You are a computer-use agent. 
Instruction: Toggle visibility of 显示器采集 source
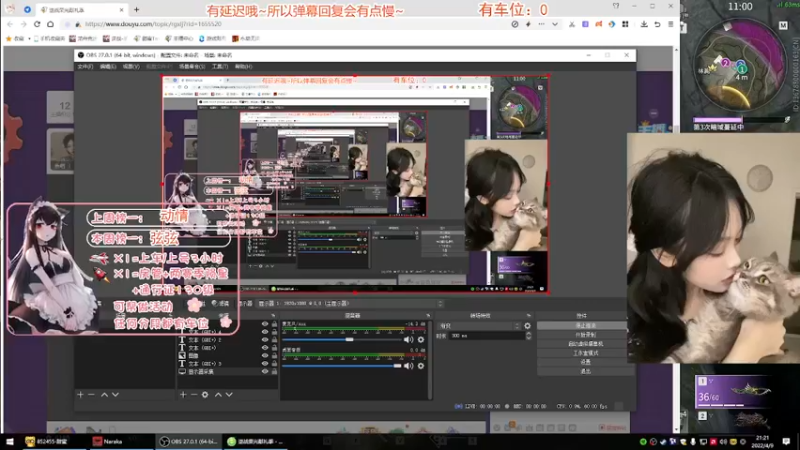(x=265, y=372)
